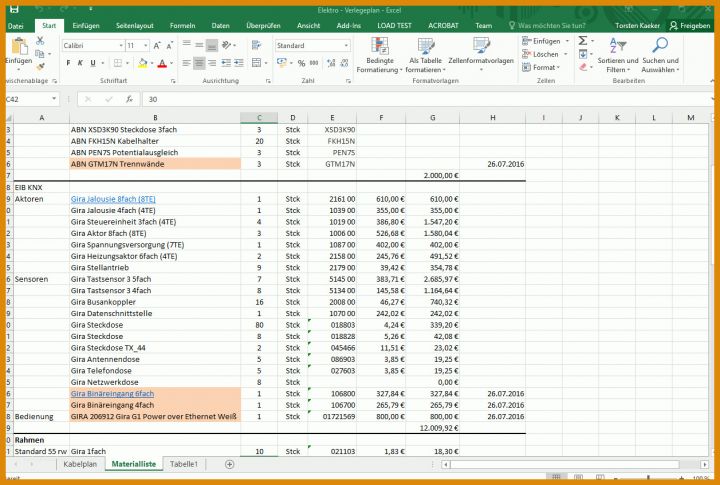Click the Freigeben share button
Screen dimensions: 720x485
click(x=690, y=26)
